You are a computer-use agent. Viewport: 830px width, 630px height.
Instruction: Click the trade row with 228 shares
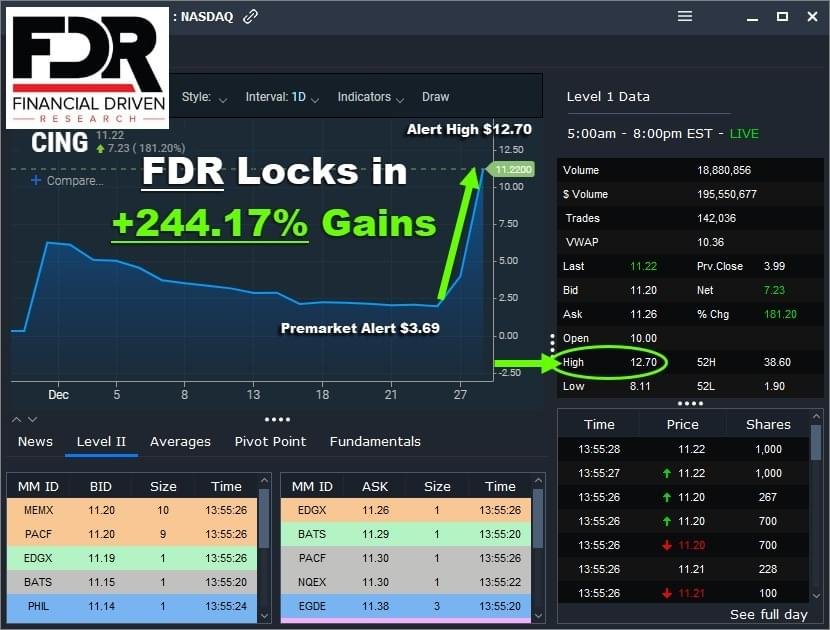click(x=683, y=569)
